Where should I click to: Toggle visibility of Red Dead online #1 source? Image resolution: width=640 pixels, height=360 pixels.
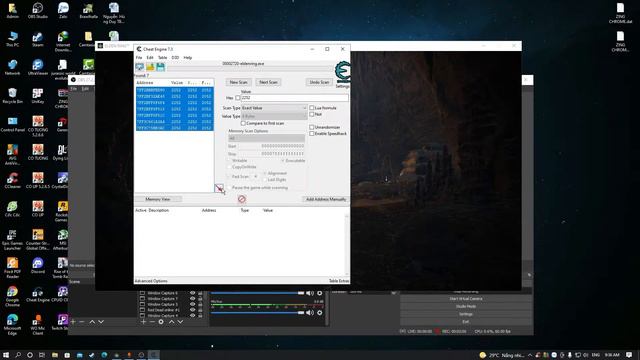point(192,310)
